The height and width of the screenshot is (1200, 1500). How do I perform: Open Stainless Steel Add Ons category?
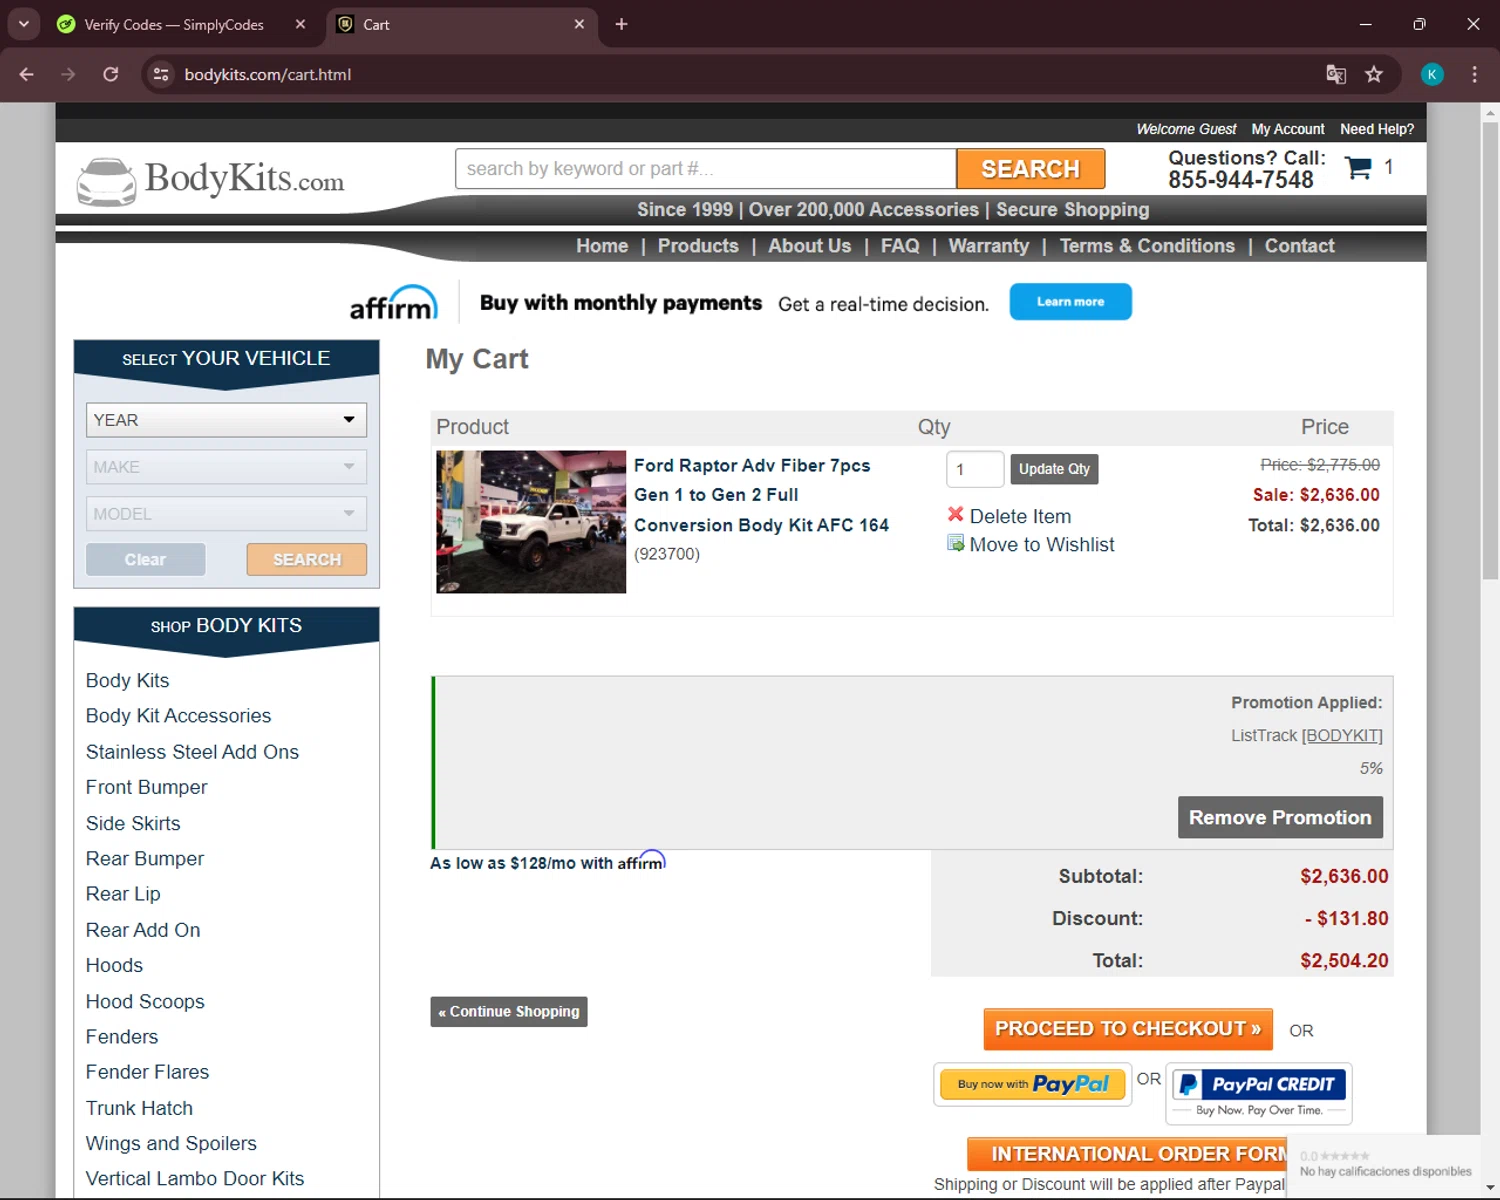pyautogui.click(x=192, y=752)
